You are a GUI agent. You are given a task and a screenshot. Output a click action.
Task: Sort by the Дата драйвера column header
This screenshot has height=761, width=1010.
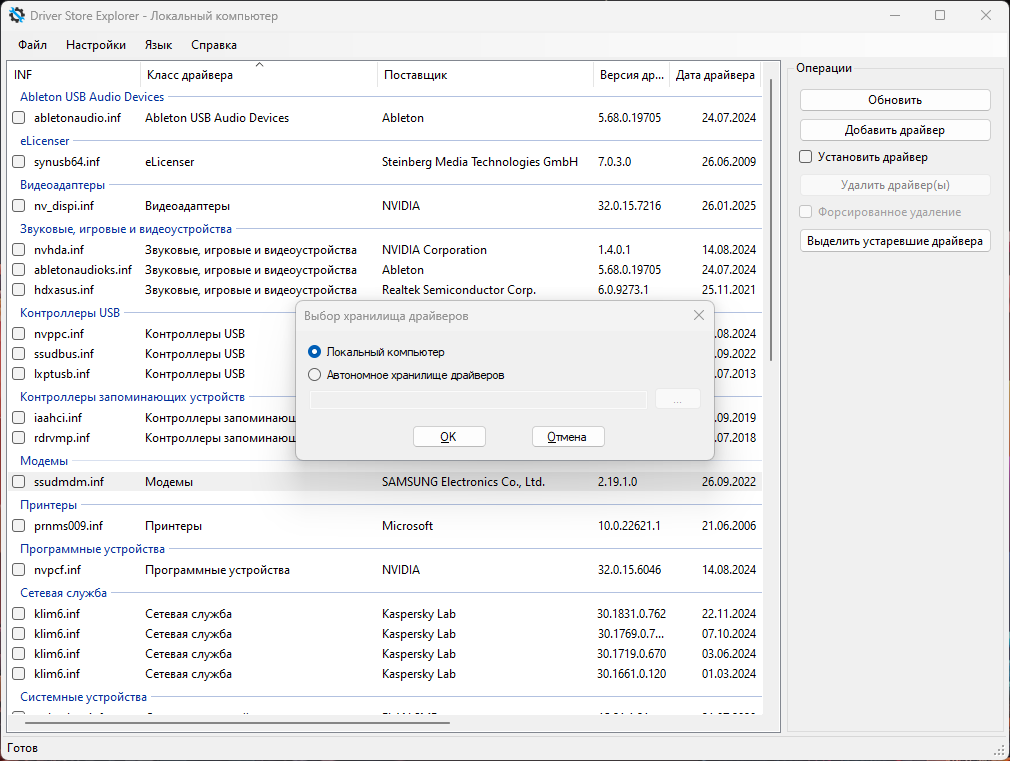tap(715, 75)
